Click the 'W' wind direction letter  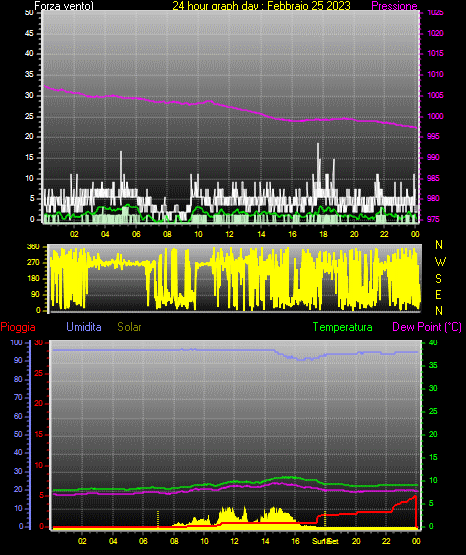(x=440, y=262)
